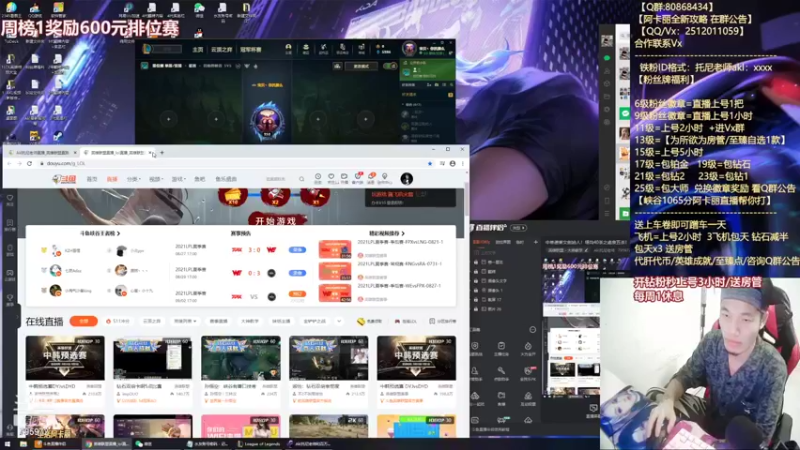Open League of Legends taskbar item
This screenshot has width=800, height=450.
(258, 444)
